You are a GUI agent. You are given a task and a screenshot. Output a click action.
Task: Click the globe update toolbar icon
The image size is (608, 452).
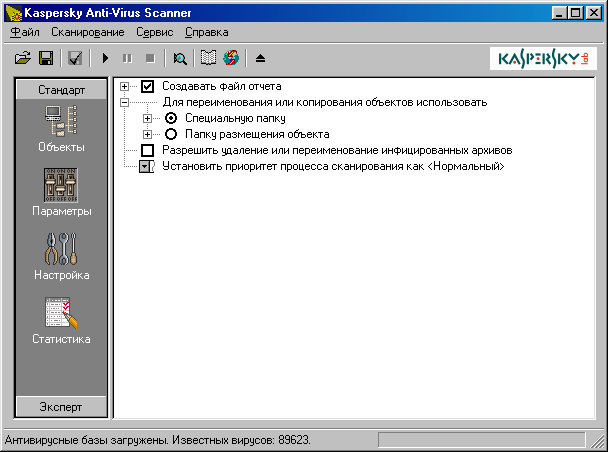tap(231, 58)
